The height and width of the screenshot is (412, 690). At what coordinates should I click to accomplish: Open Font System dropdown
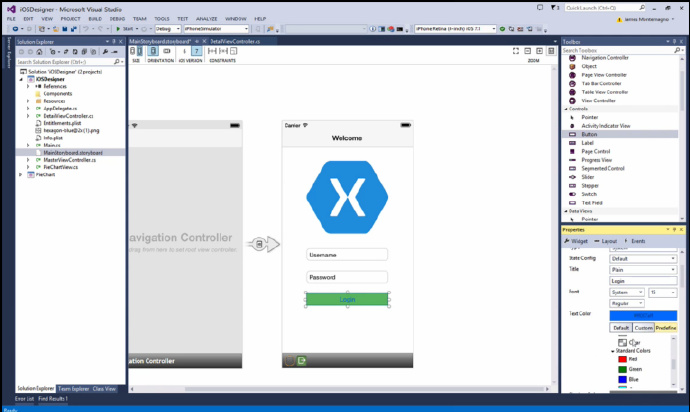pyautogui.click(x=627, y=292)
